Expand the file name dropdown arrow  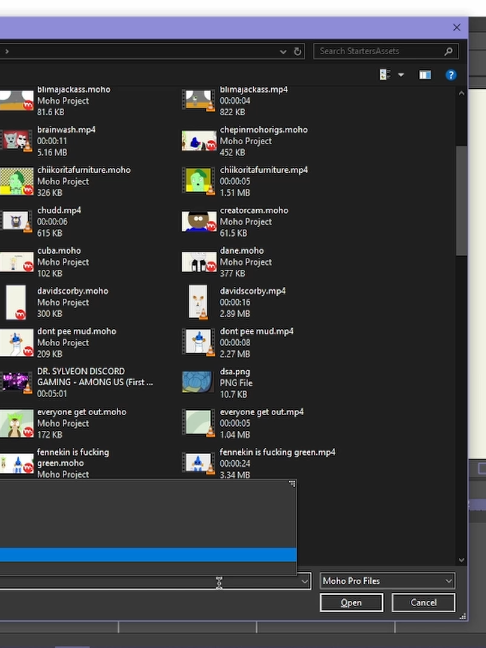tap(305, 581)
